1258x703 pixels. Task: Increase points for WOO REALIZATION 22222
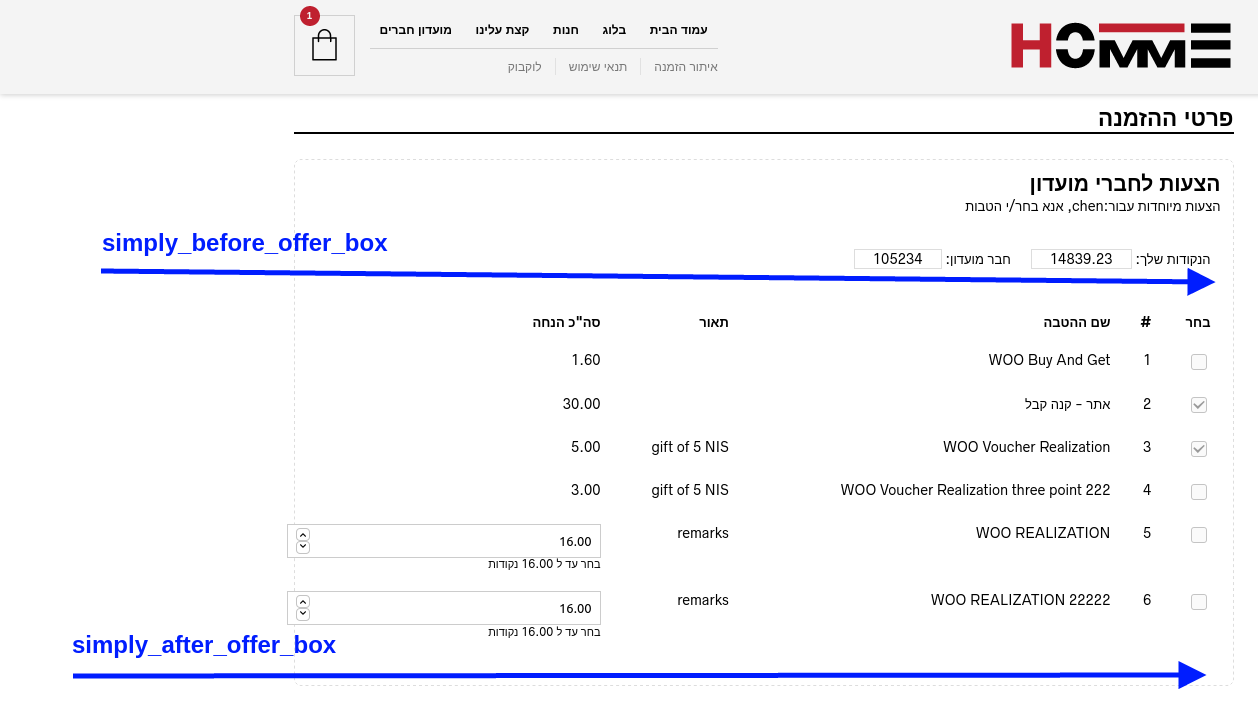pyautogui.click(x=303, y=602)
